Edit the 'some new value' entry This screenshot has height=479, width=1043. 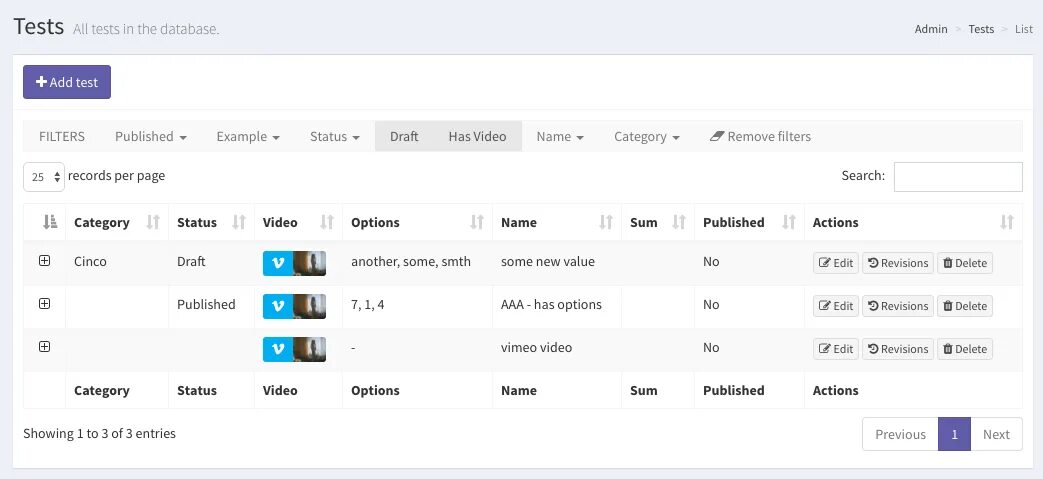pyautogui.click(x=836, y=263)
